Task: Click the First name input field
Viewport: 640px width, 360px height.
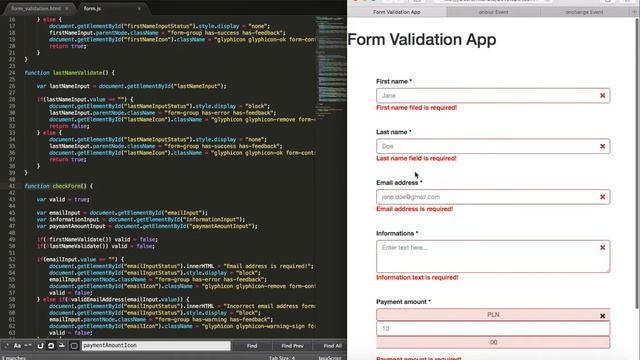Action: (493, 96)
